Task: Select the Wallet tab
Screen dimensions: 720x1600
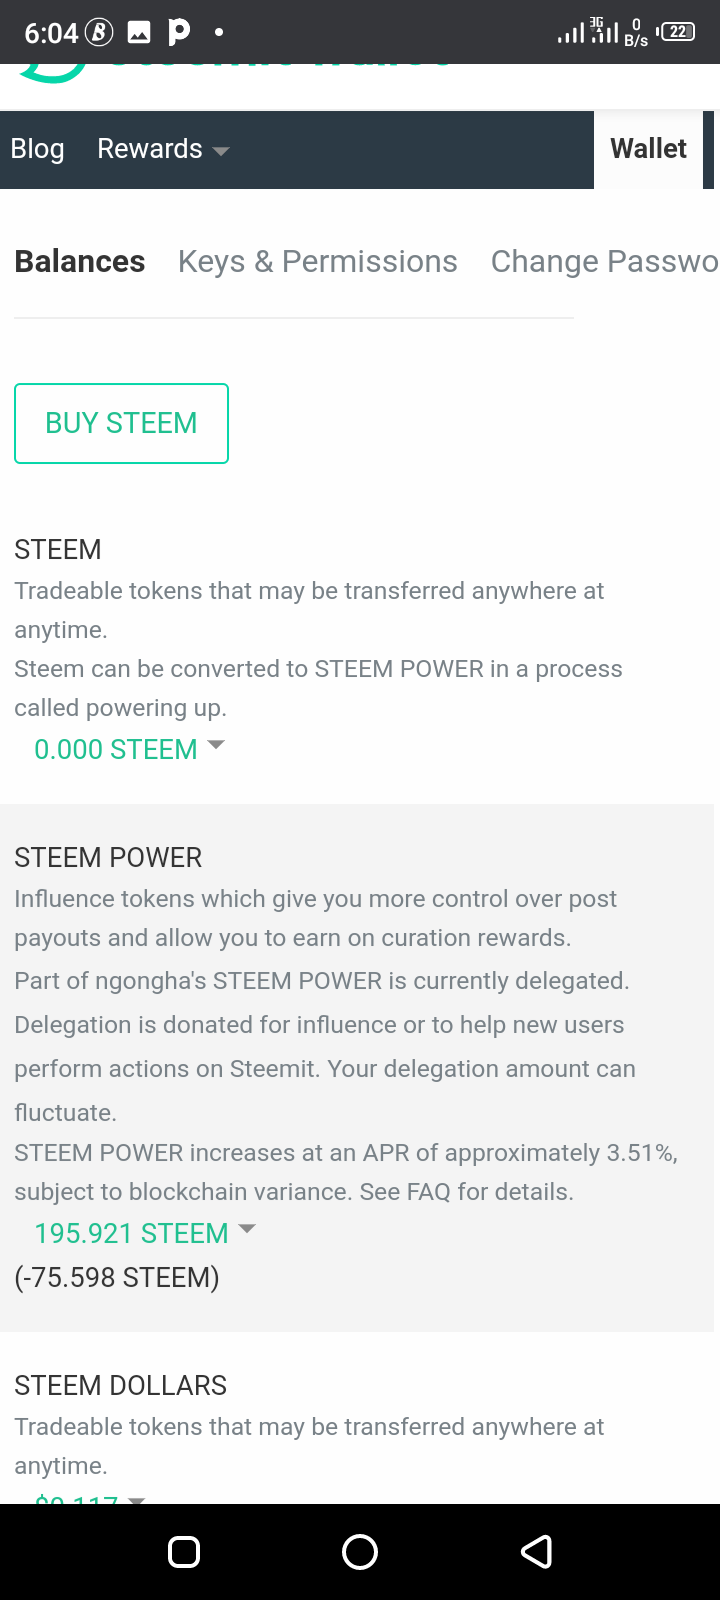Action: coord(649,149)
